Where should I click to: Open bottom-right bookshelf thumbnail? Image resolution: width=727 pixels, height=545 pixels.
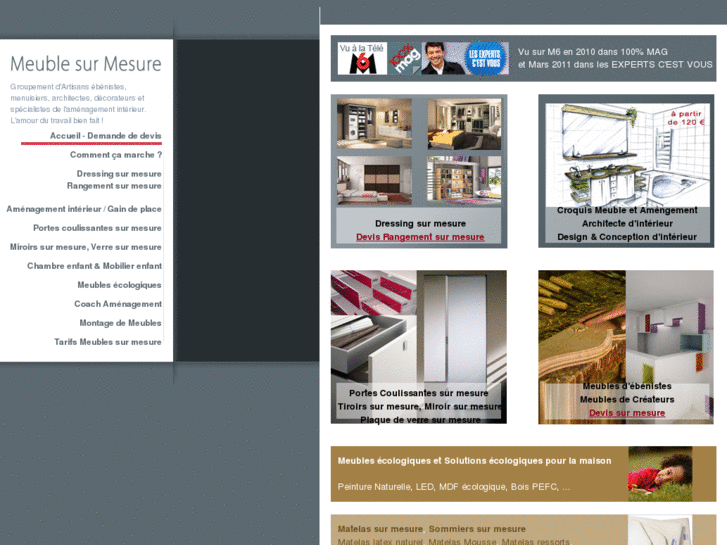pos(464,180)
